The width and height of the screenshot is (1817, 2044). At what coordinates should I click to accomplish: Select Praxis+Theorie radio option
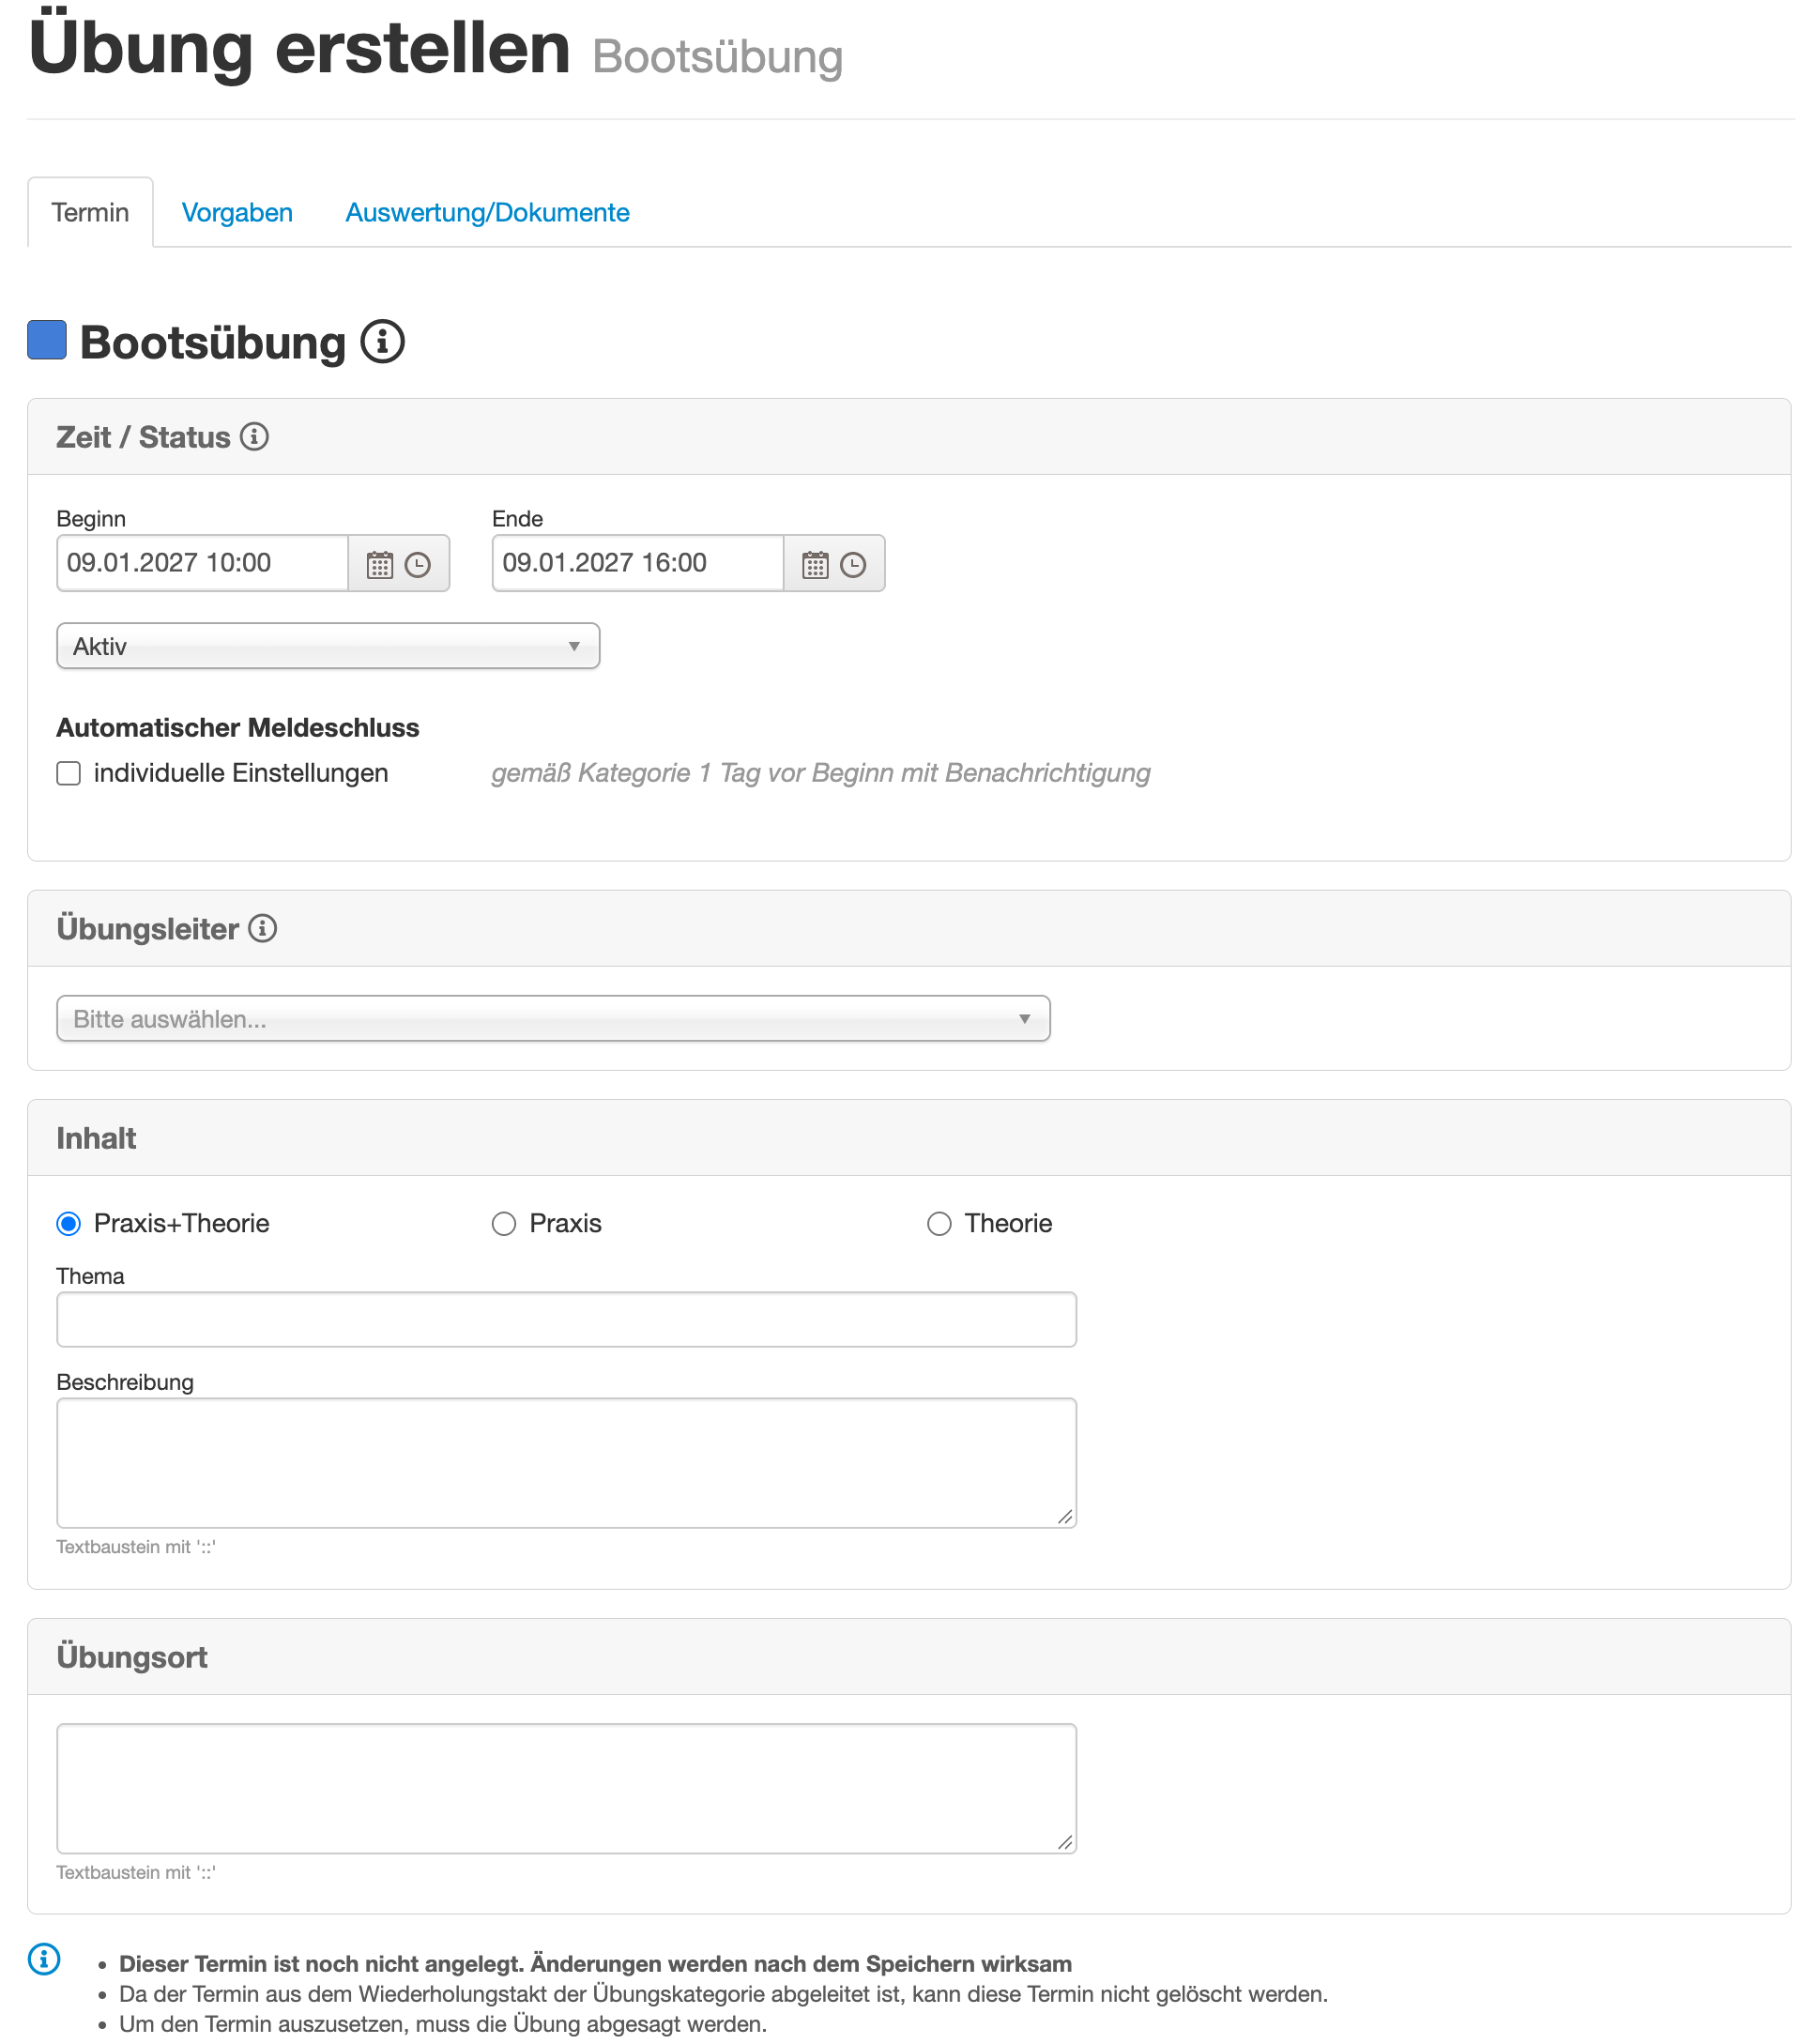pos(68,1223)
